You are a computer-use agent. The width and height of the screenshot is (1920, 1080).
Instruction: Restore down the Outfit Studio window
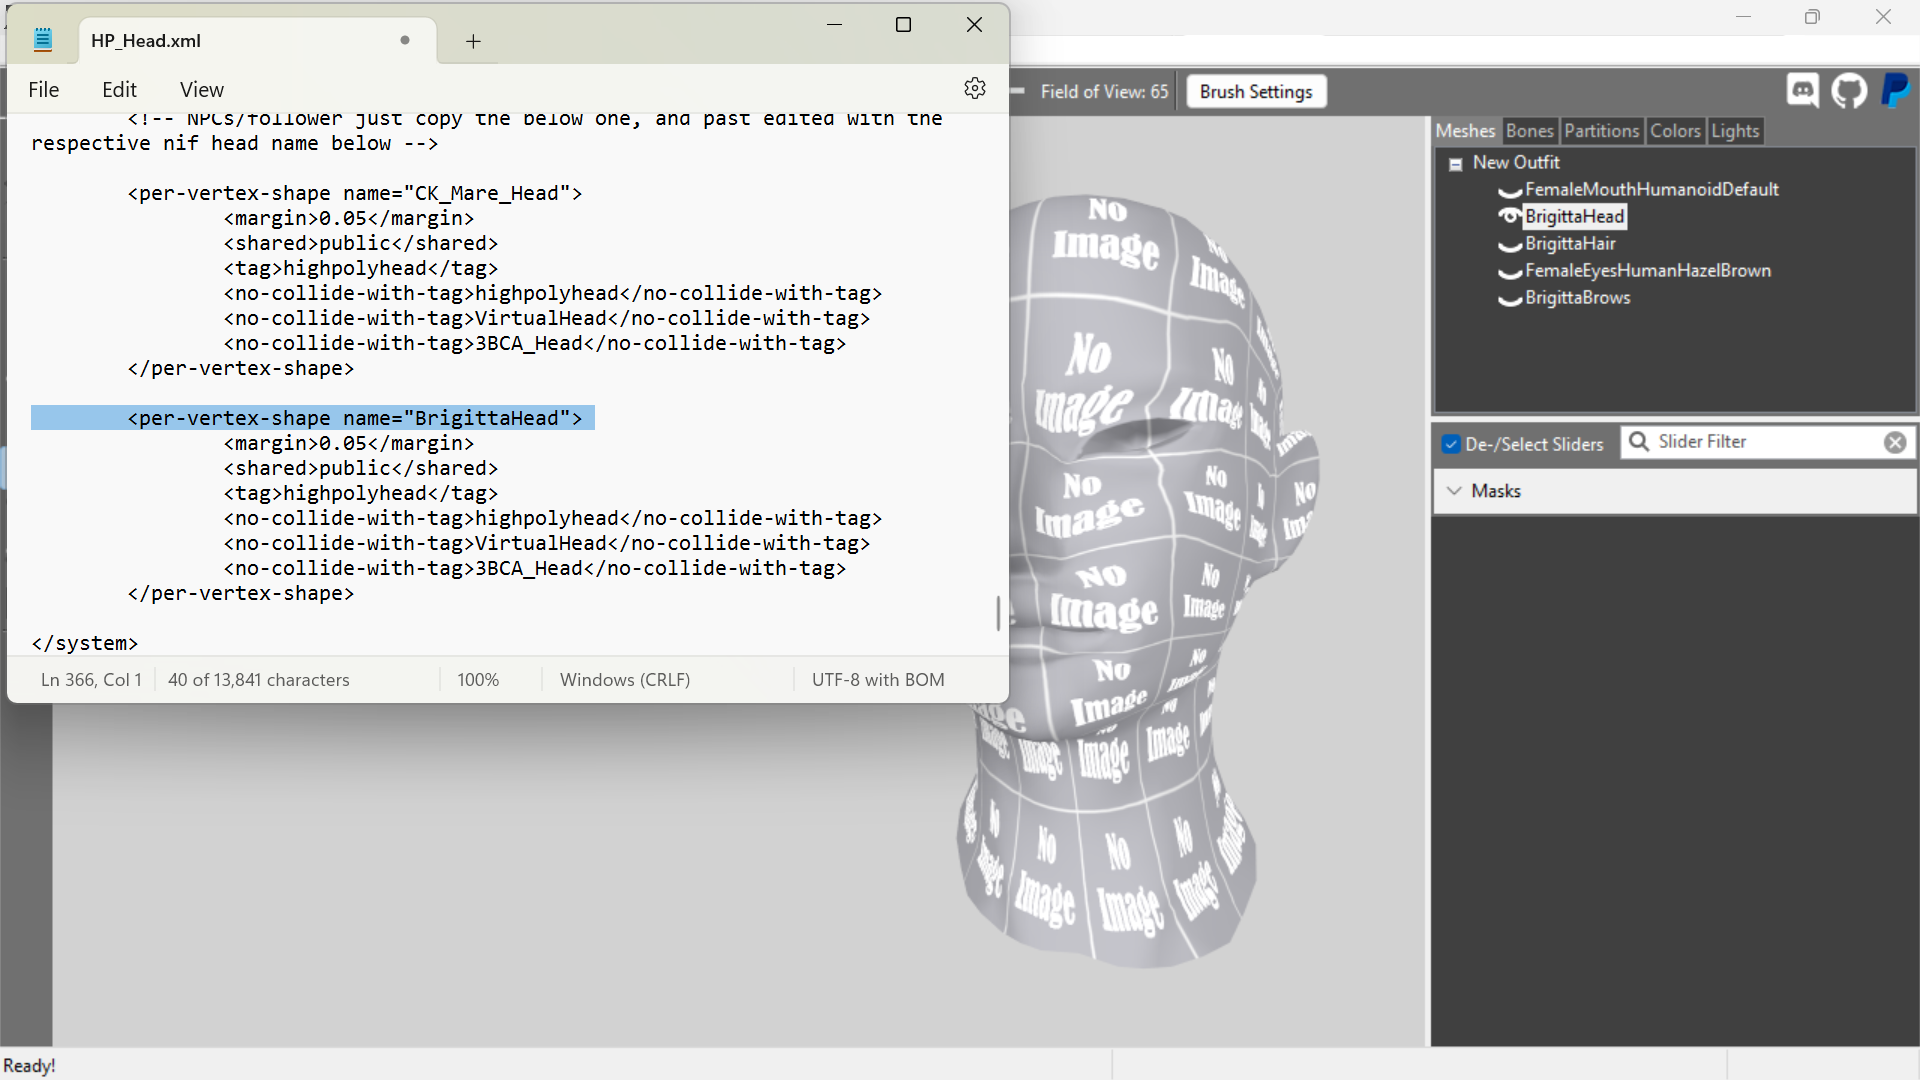[x=1812, y=17]
